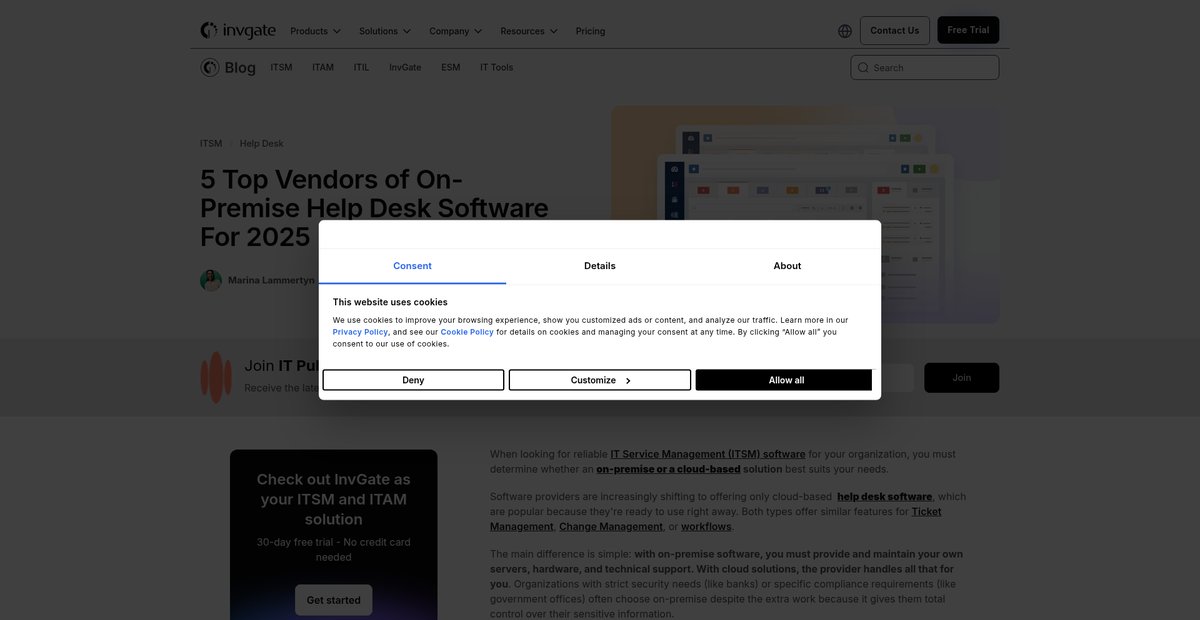The image size is (1200, 620).
Task: Click the Marina Lammertyn author name
Action: tap(271, 281)
